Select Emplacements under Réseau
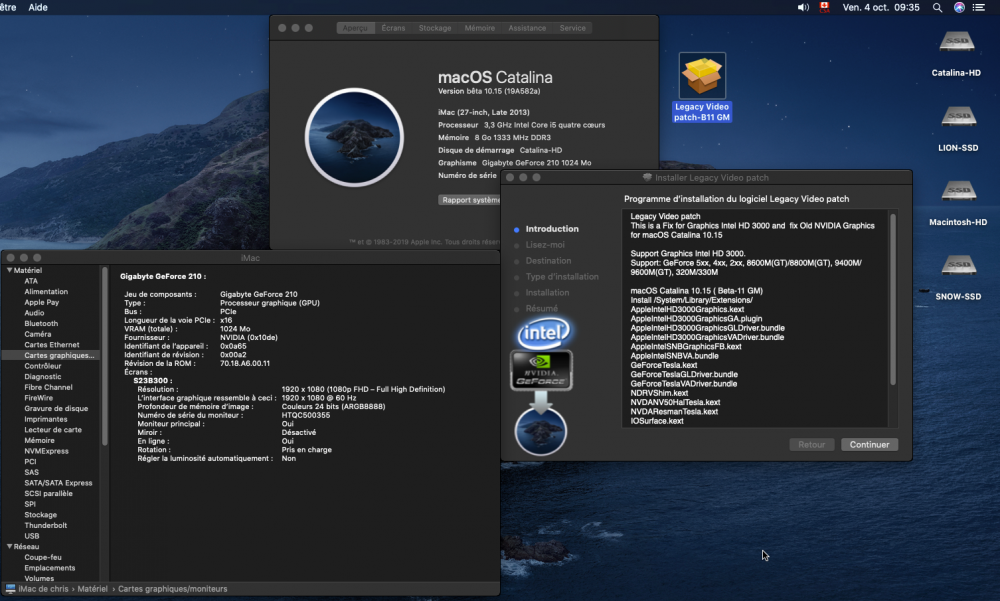The width and height of the screenshot is (1000, 601). (x=50, y=568)
